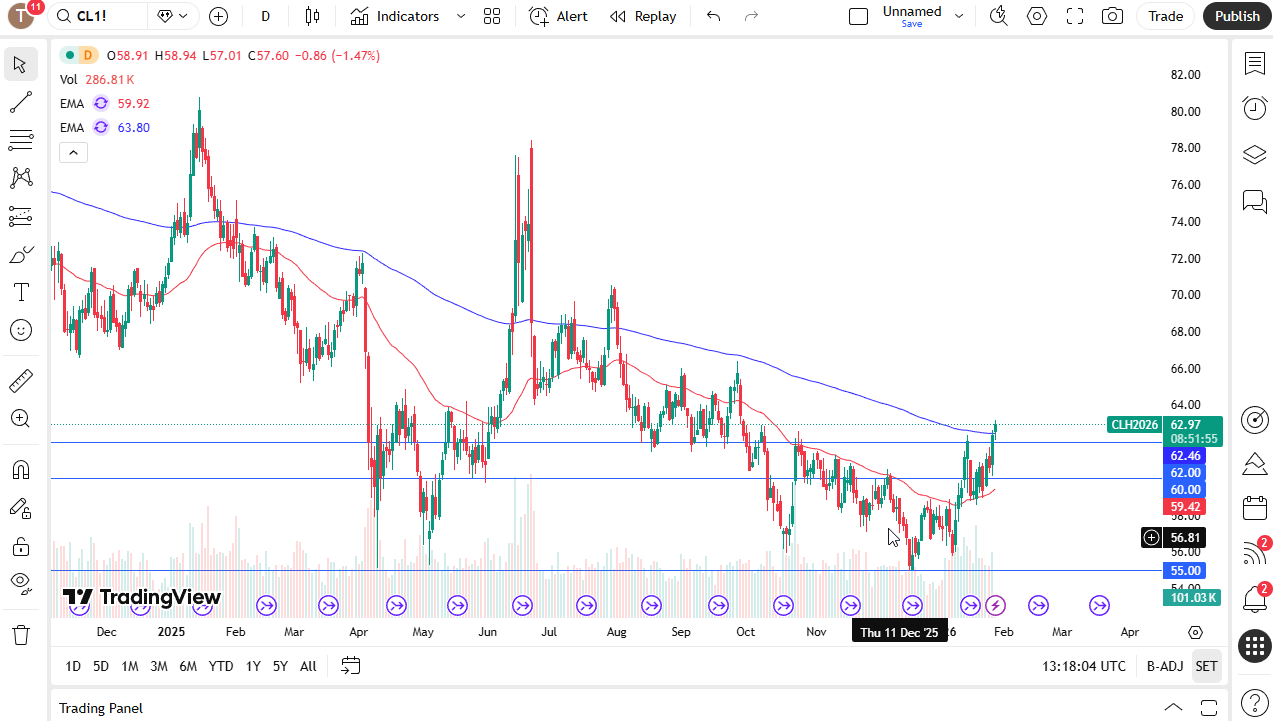Toggle SET settlement as close
Viewport: 1273px width, 721px height.
coord(1207,666)
